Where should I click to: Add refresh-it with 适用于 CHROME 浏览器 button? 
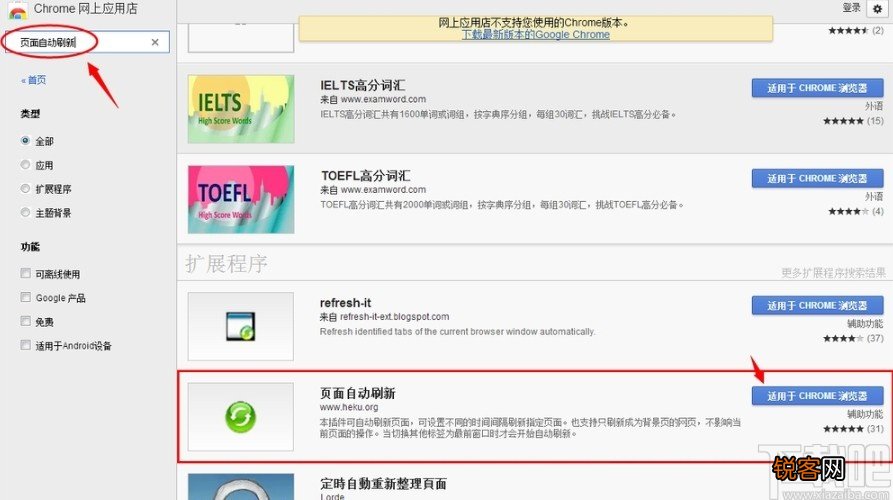(817, 306)
